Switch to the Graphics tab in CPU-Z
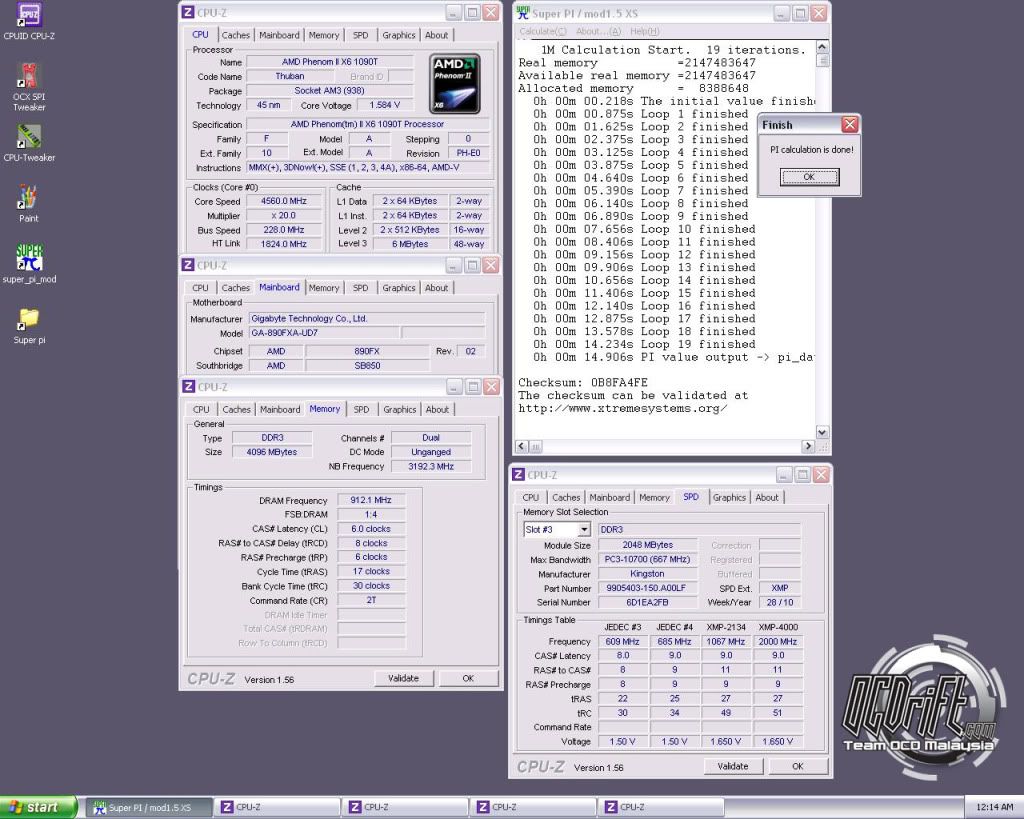This screenshot has height=819, width=1024. [x=398, y=34]
